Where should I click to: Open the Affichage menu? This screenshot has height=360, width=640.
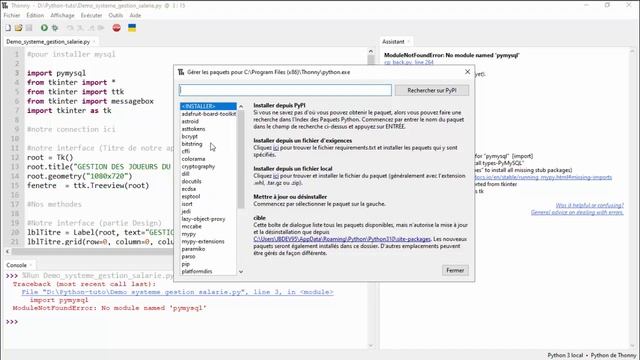click(x=62, y=16)
